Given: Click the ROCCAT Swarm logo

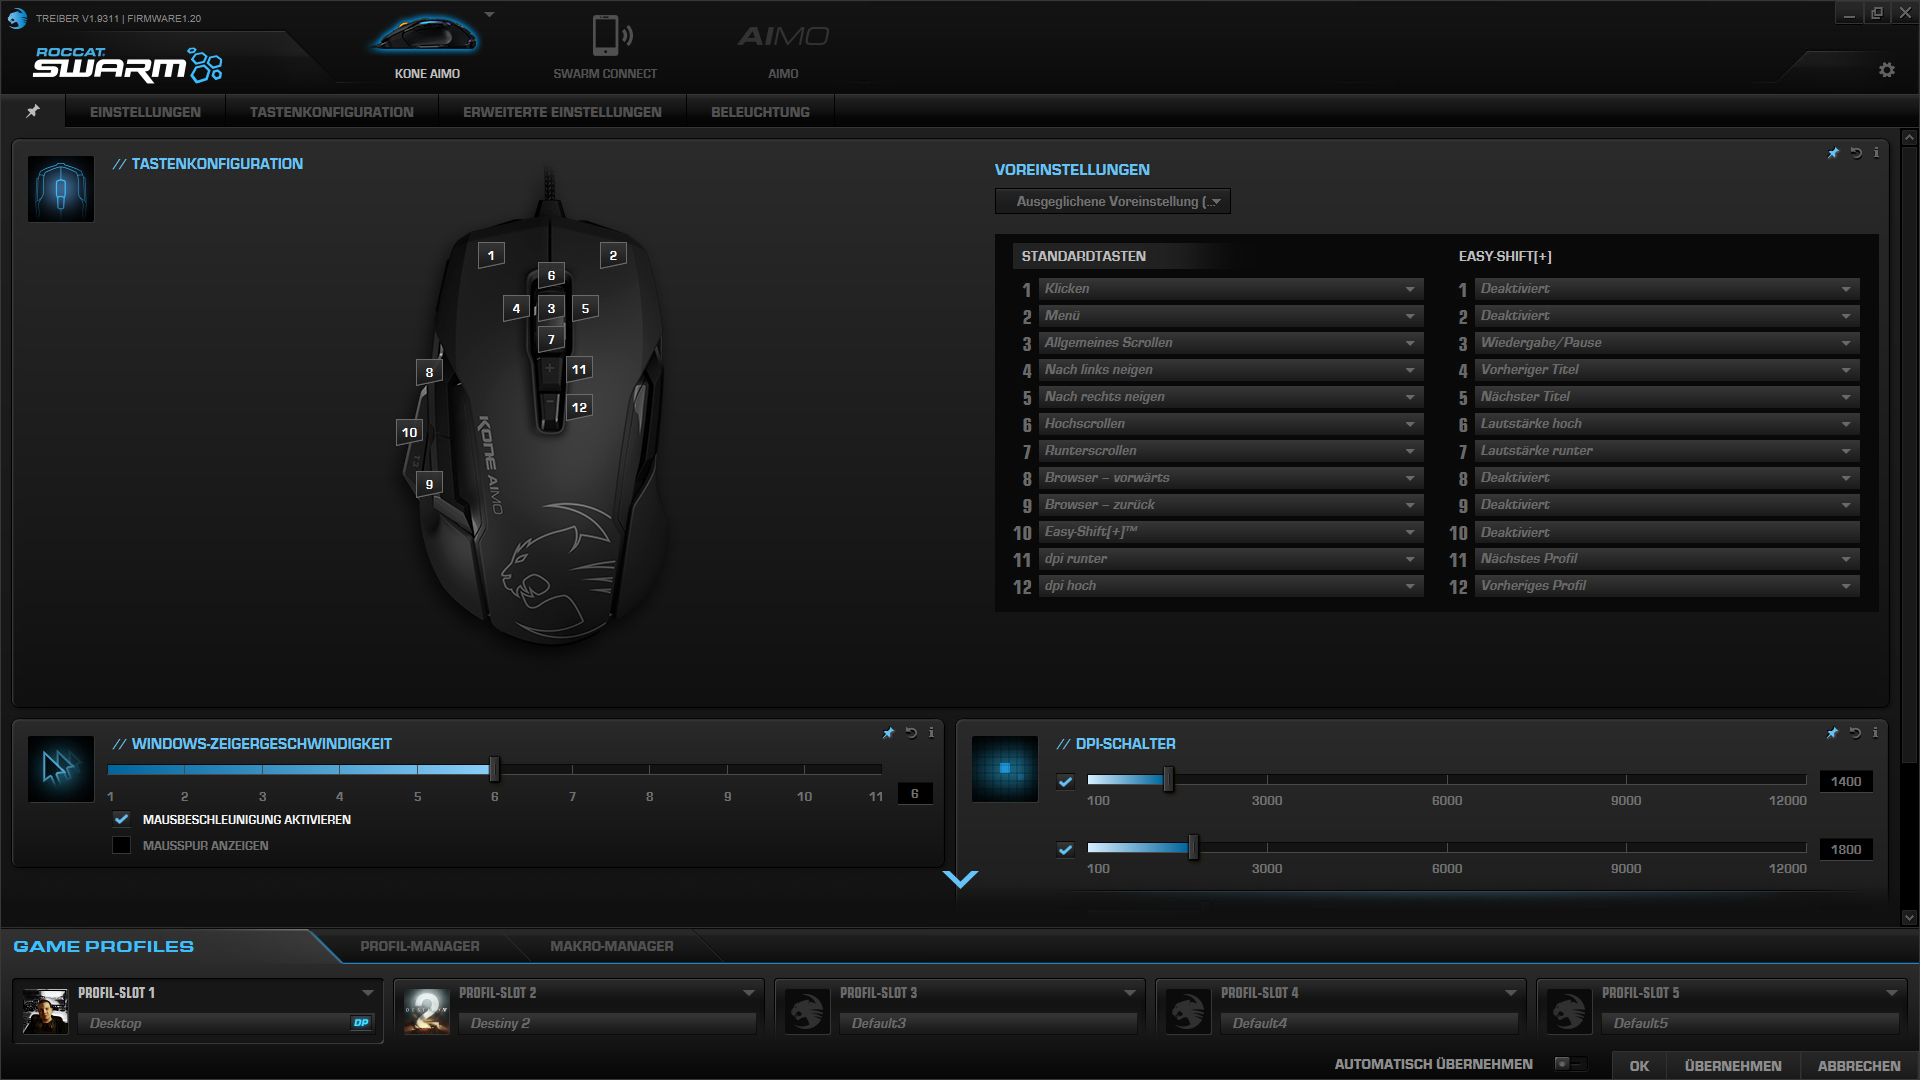Looking at the screenshot, I should coord(127,65).
